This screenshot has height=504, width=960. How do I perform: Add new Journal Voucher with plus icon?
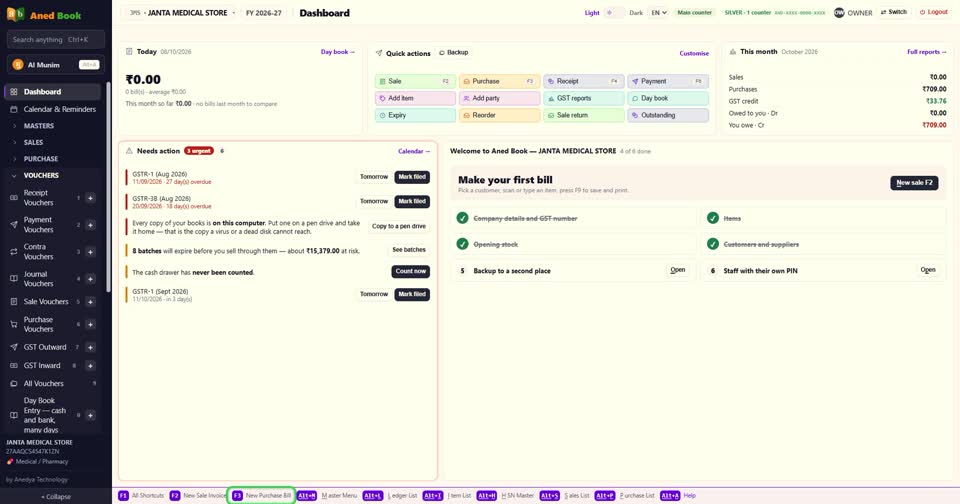(90, 279)
